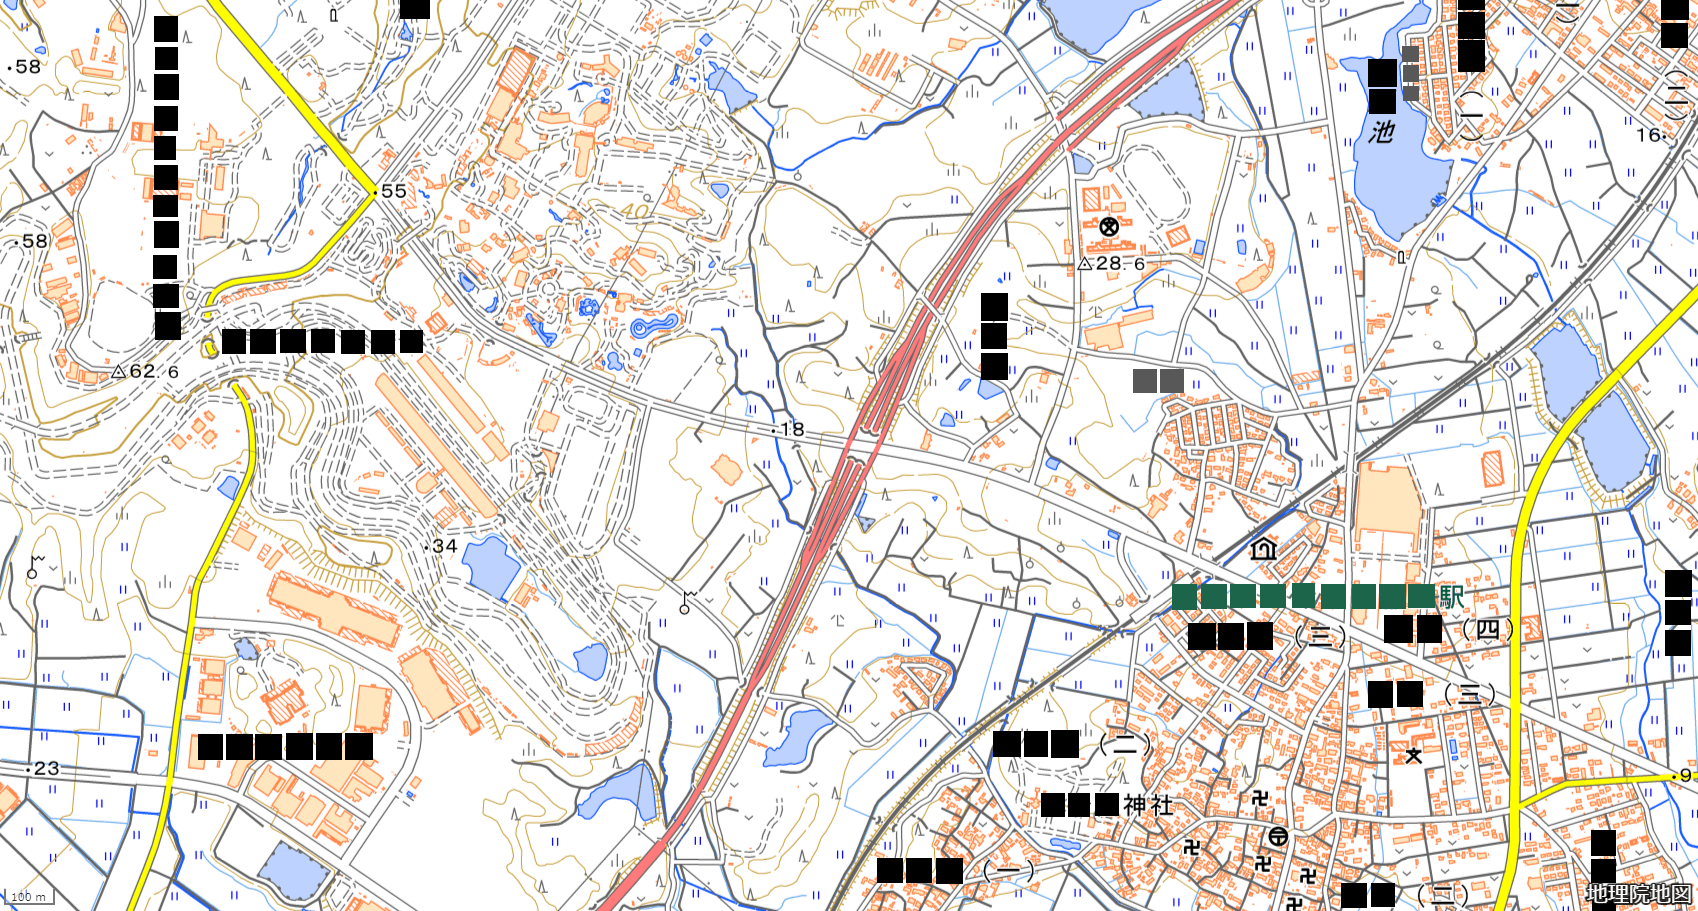Image resolution: width=1698 pixels, height=911 pixels.
Task: Click the (四) district label
Action: (1489, 629)
